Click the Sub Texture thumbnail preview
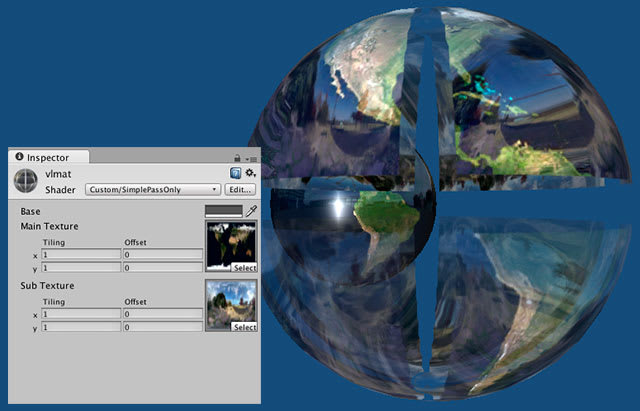 (230, 302)
